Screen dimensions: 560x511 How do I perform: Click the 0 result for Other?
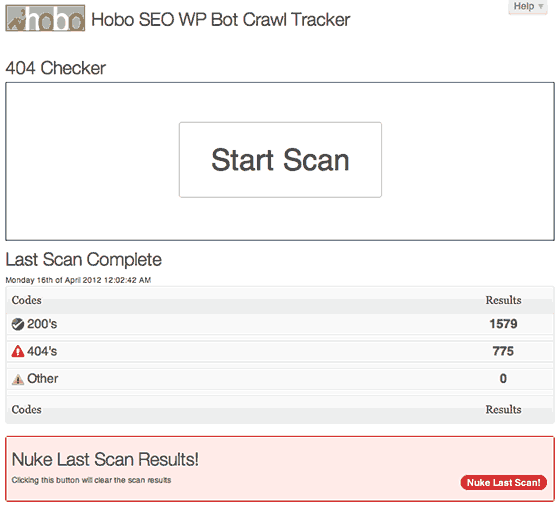pos(503,379)
